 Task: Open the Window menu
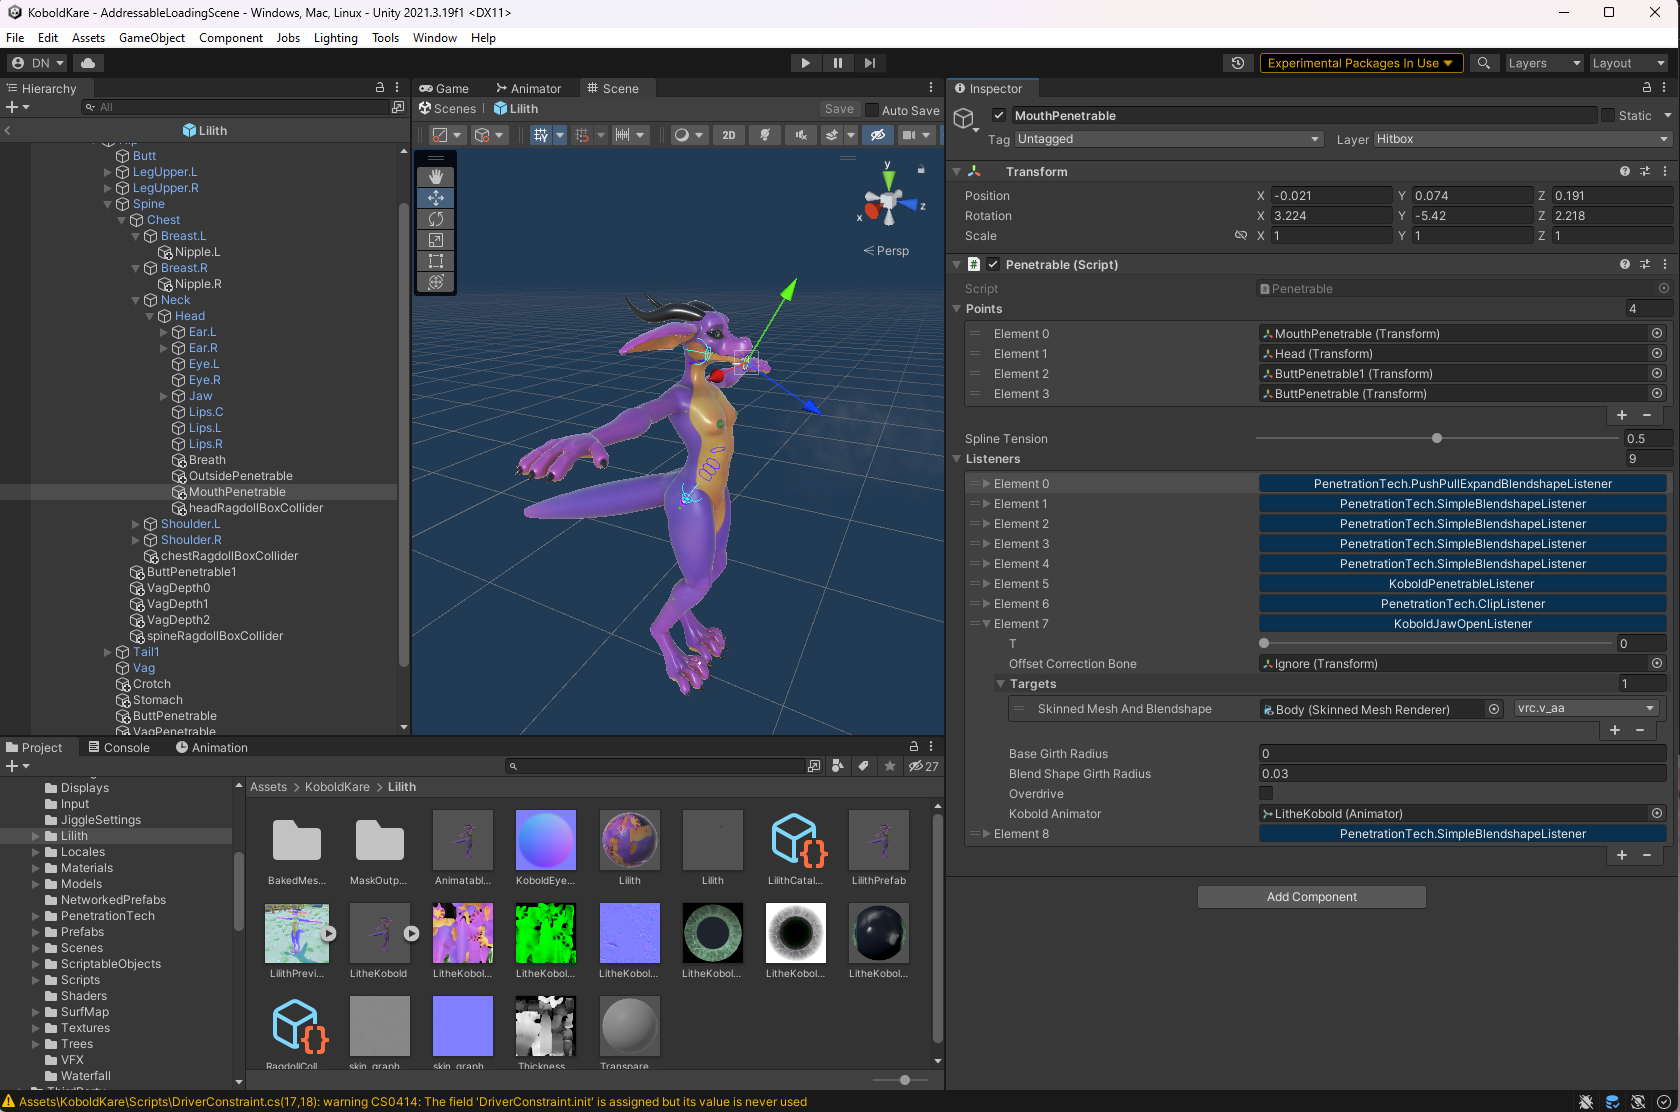coord(435,38)
